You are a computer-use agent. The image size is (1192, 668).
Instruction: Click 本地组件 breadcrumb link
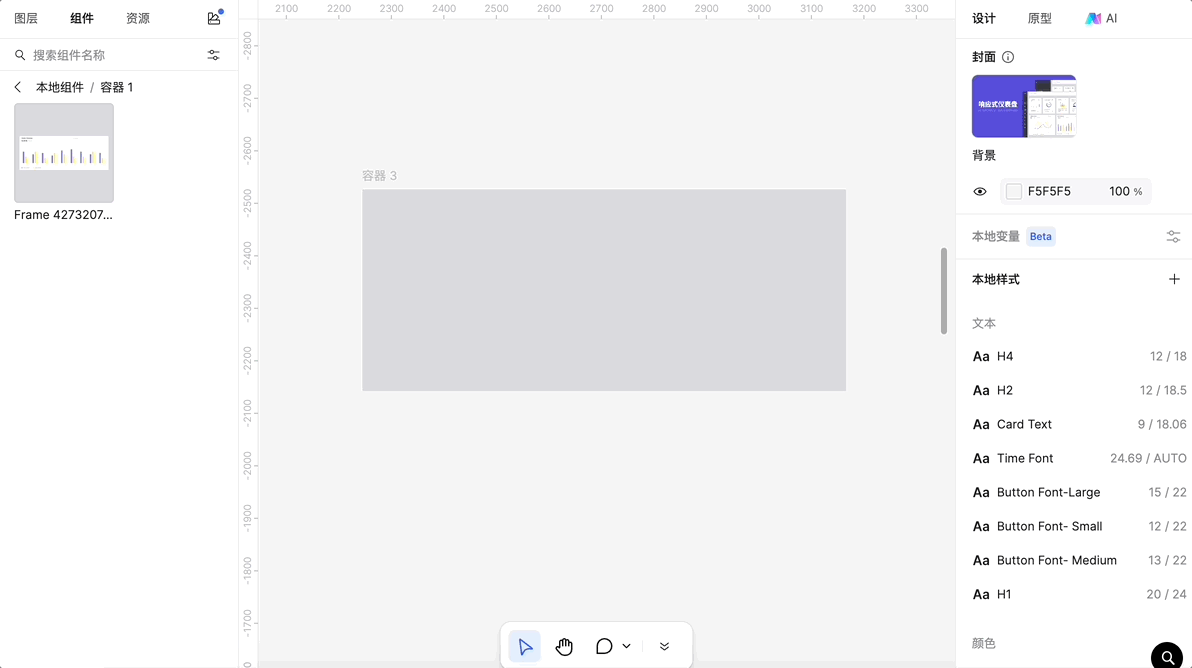60,87
